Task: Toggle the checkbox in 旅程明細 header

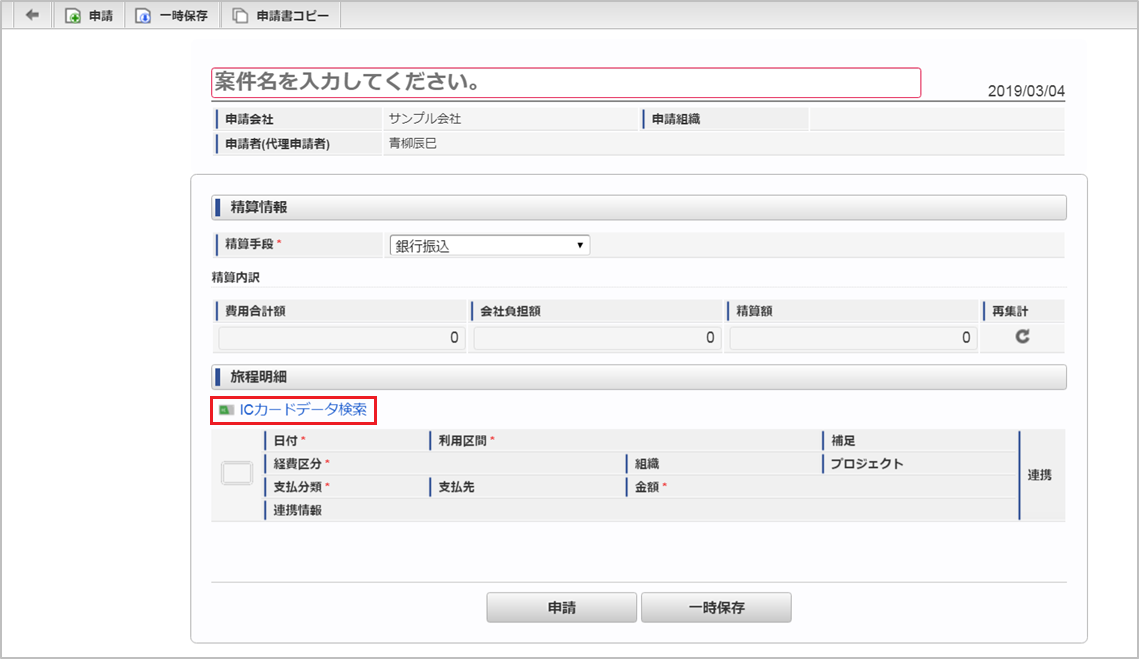Action: [237, 473]
